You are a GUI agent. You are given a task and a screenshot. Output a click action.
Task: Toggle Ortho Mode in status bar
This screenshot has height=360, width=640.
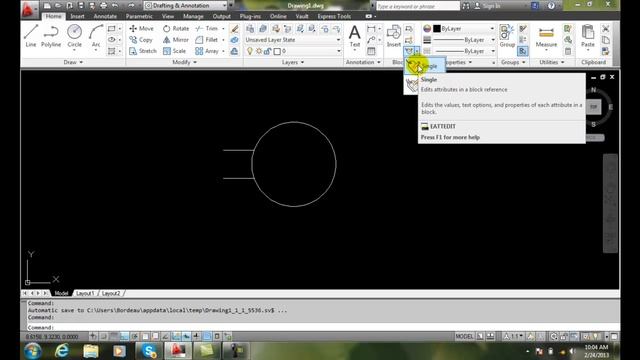click(124, 336)
